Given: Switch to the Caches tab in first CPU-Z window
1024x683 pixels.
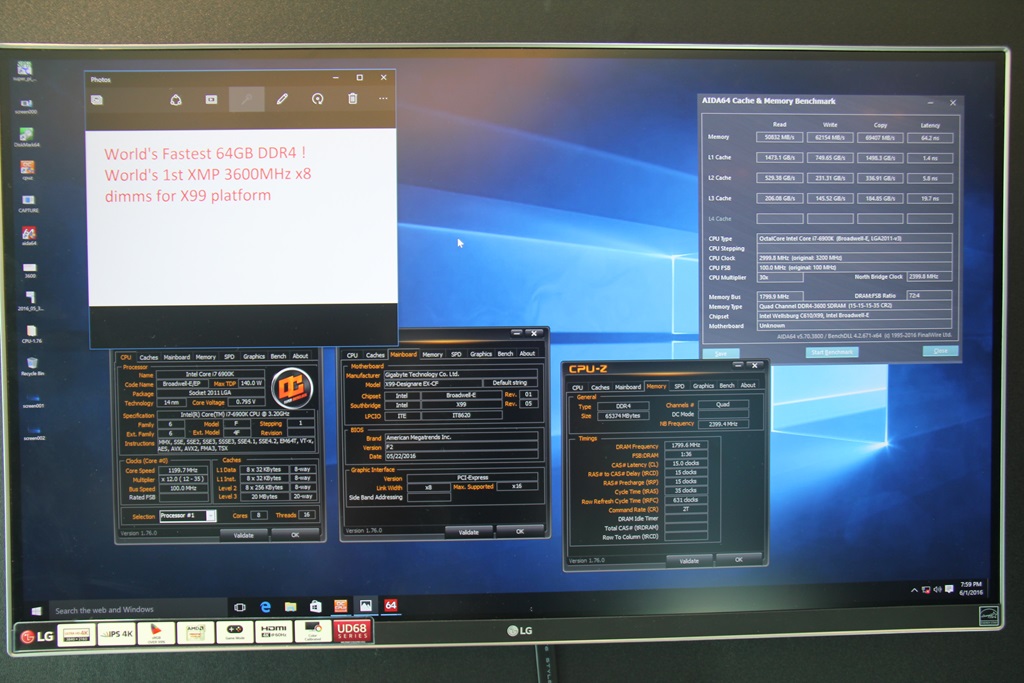Looking at the screenshot, I should tap(148, 357).
